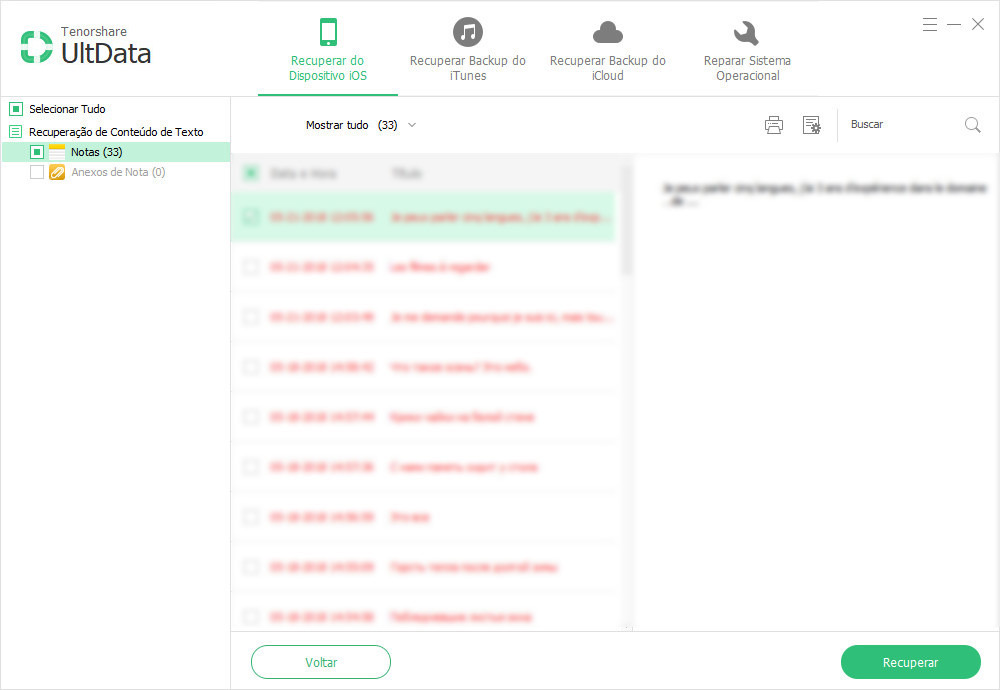1000x690 pixels.
Task: Click the iCloud cloud icon
Action: click(607, 32)
